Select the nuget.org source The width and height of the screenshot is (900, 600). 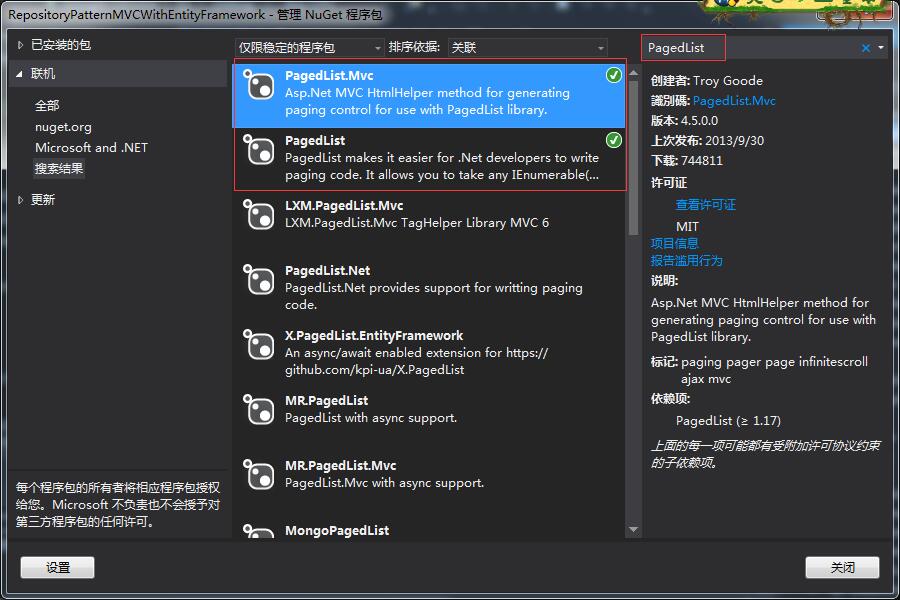[x=63, y=127]
